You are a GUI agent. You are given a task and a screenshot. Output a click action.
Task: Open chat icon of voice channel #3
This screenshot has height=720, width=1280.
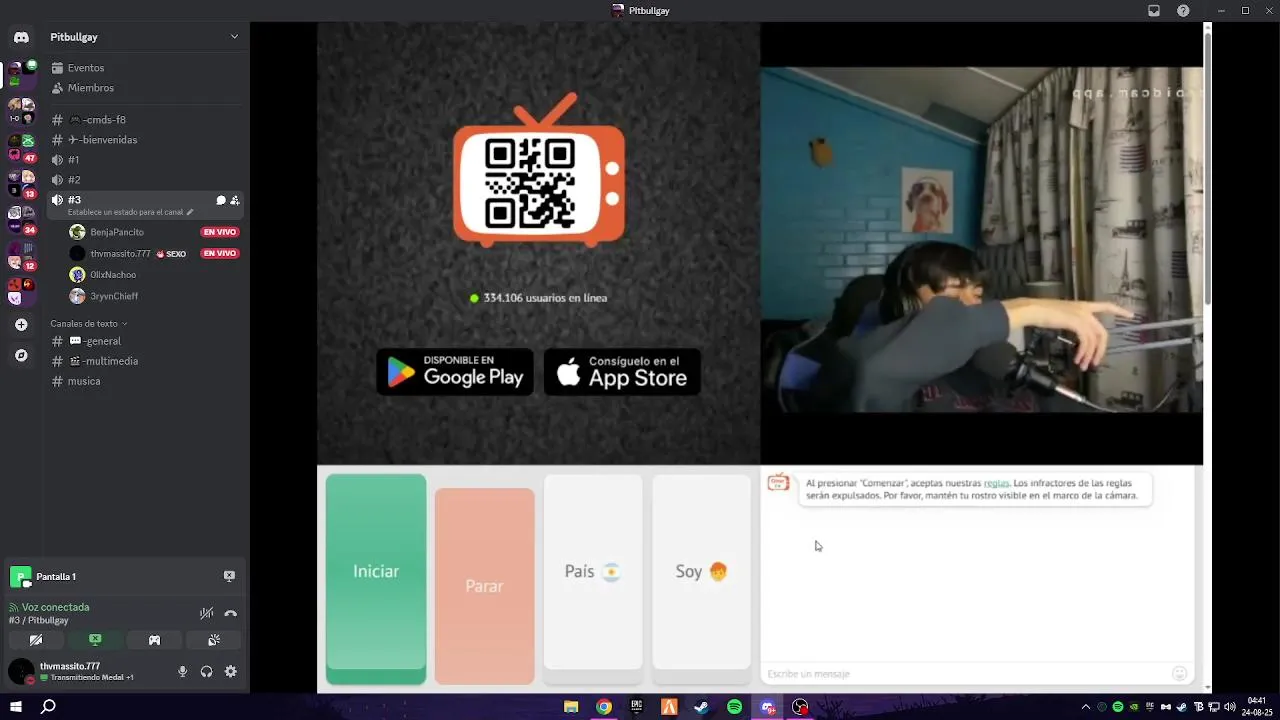pos(221,200)
